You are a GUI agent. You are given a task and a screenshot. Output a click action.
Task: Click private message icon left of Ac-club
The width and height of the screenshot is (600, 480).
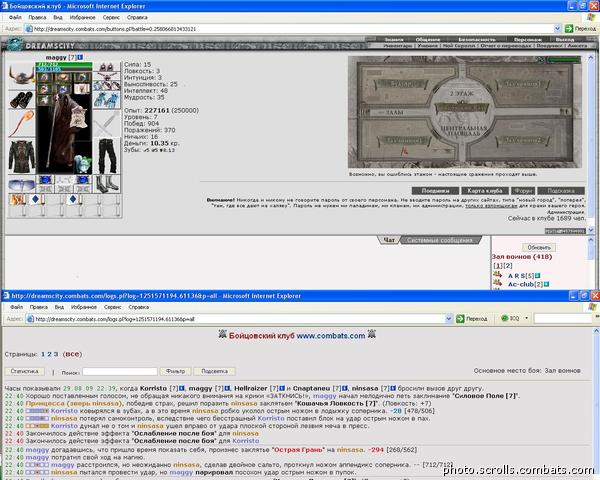(x=497, y=283)
